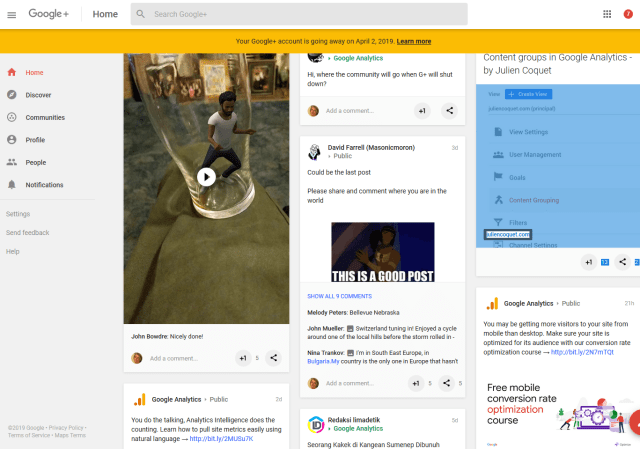640x449 pixels.
Task: Open the bit.ly/2N7mTQt link
Action: tap(582, 352)
